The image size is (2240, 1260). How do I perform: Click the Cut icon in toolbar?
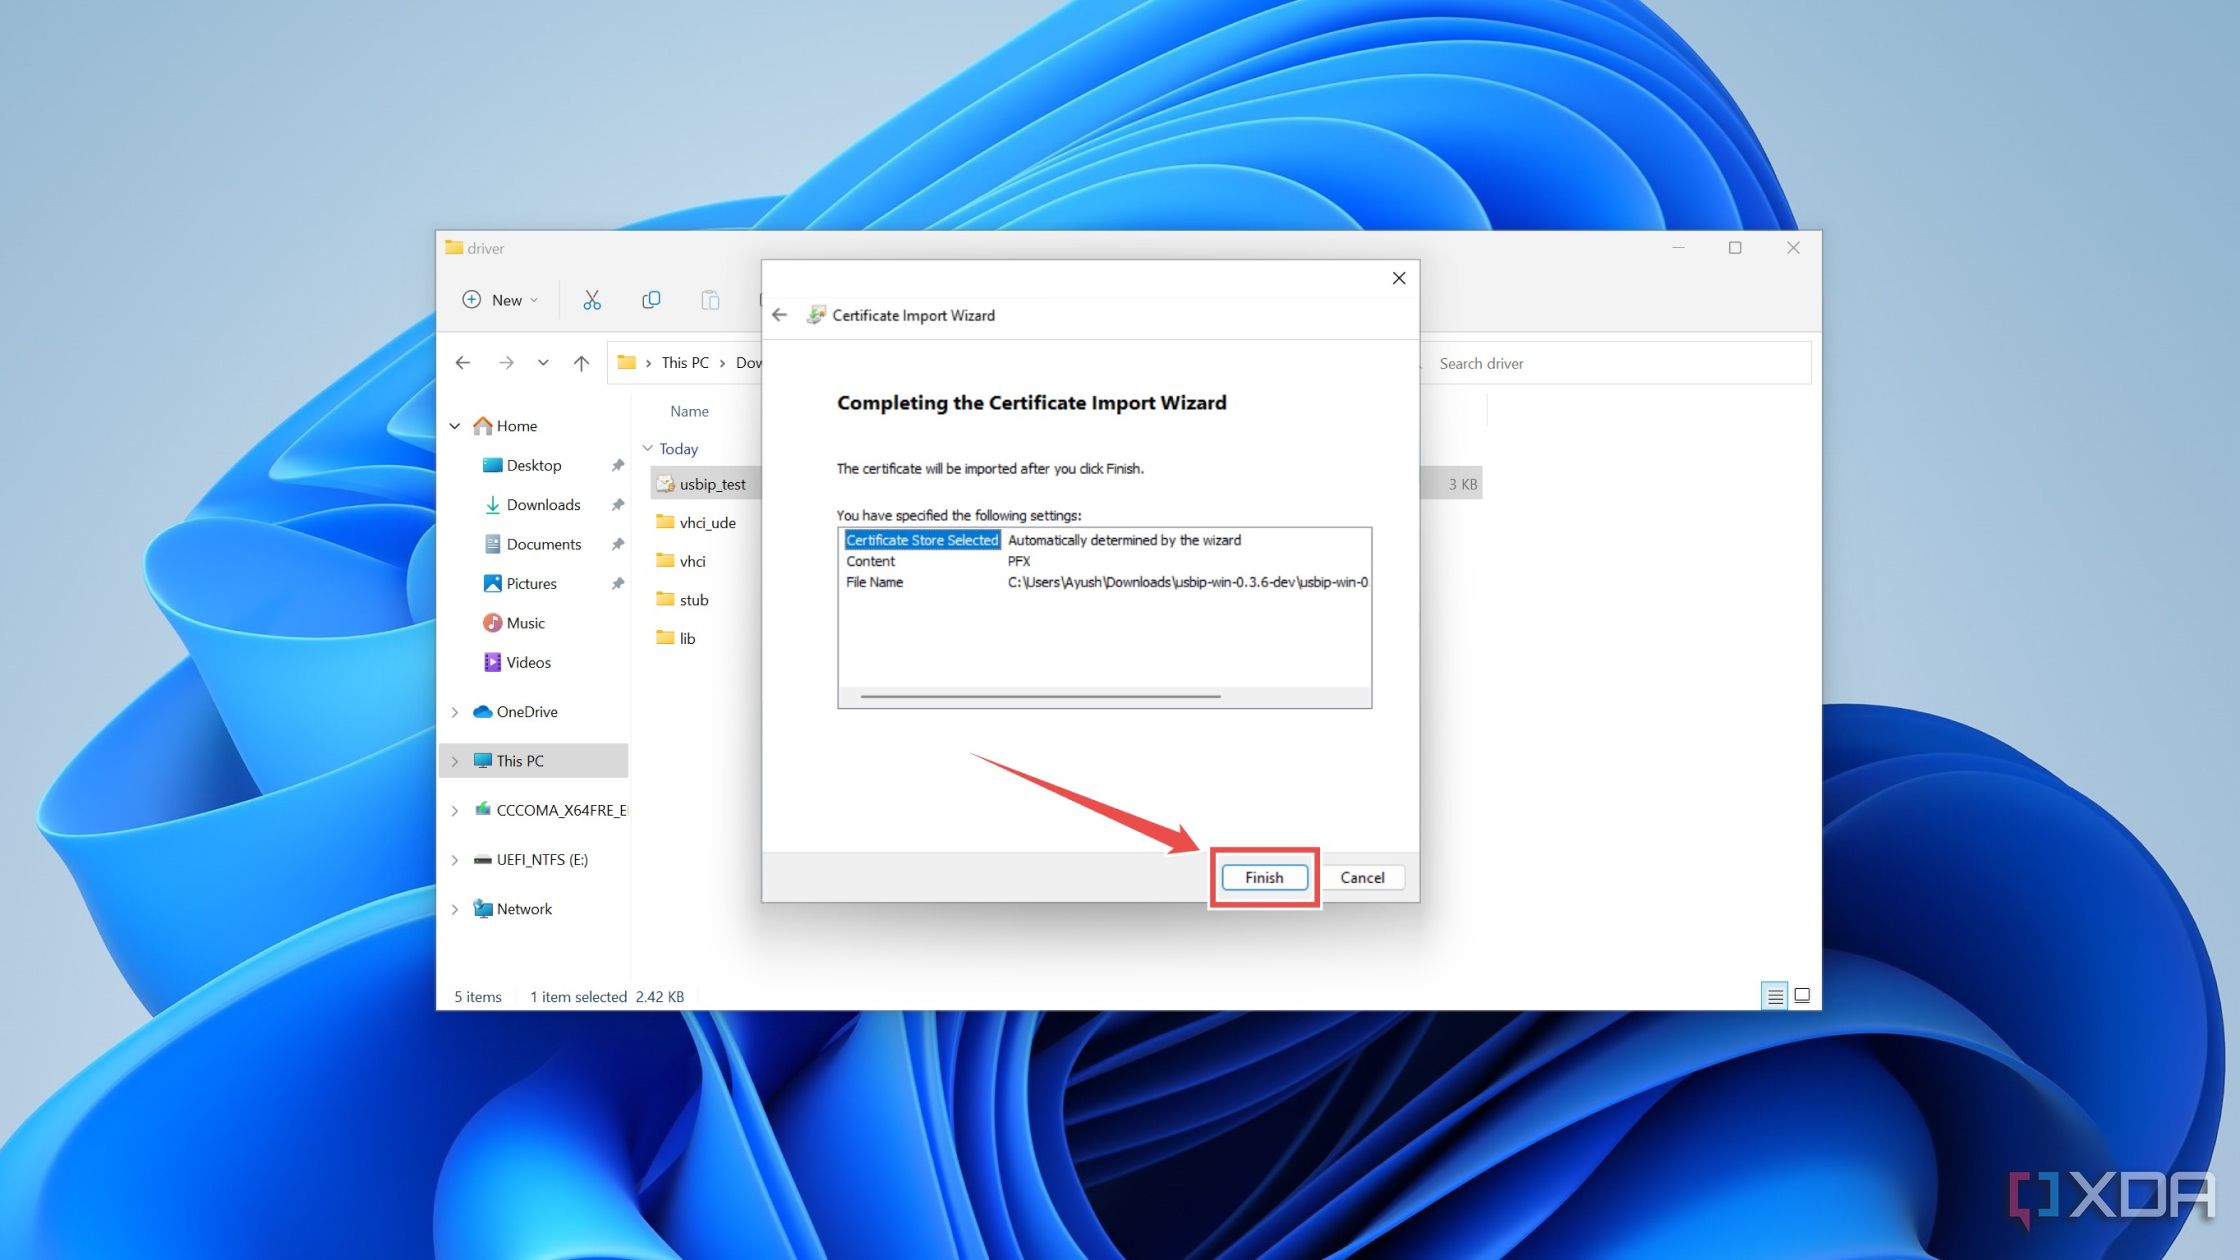pyautogui.click(x=591, y=298)
